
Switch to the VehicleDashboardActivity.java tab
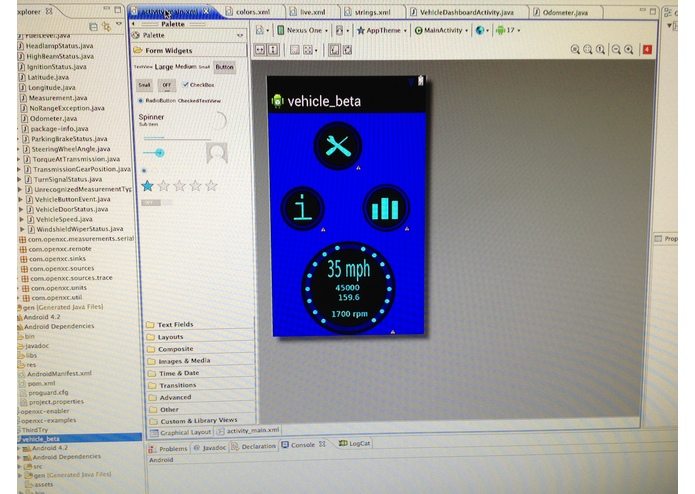pos(466,12)
